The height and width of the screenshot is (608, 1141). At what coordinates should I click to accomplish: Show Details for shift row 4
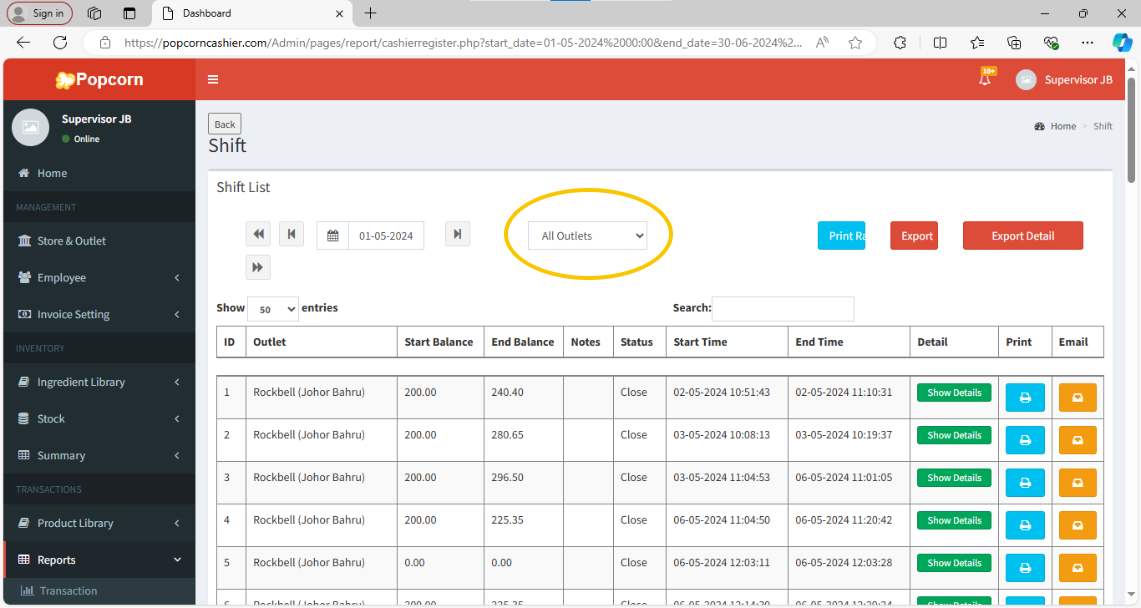[954, 520]
